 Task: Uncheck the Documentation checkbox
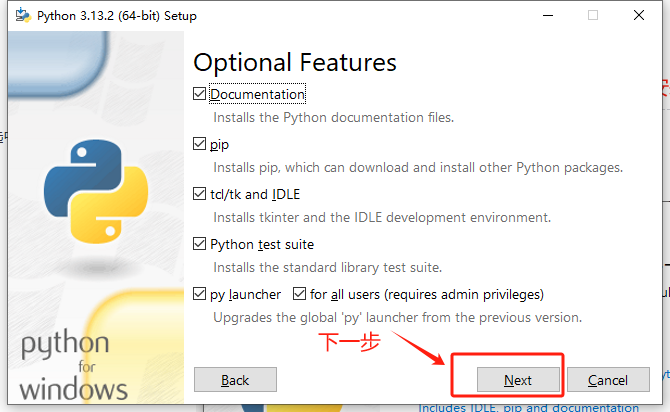point(199,94)
